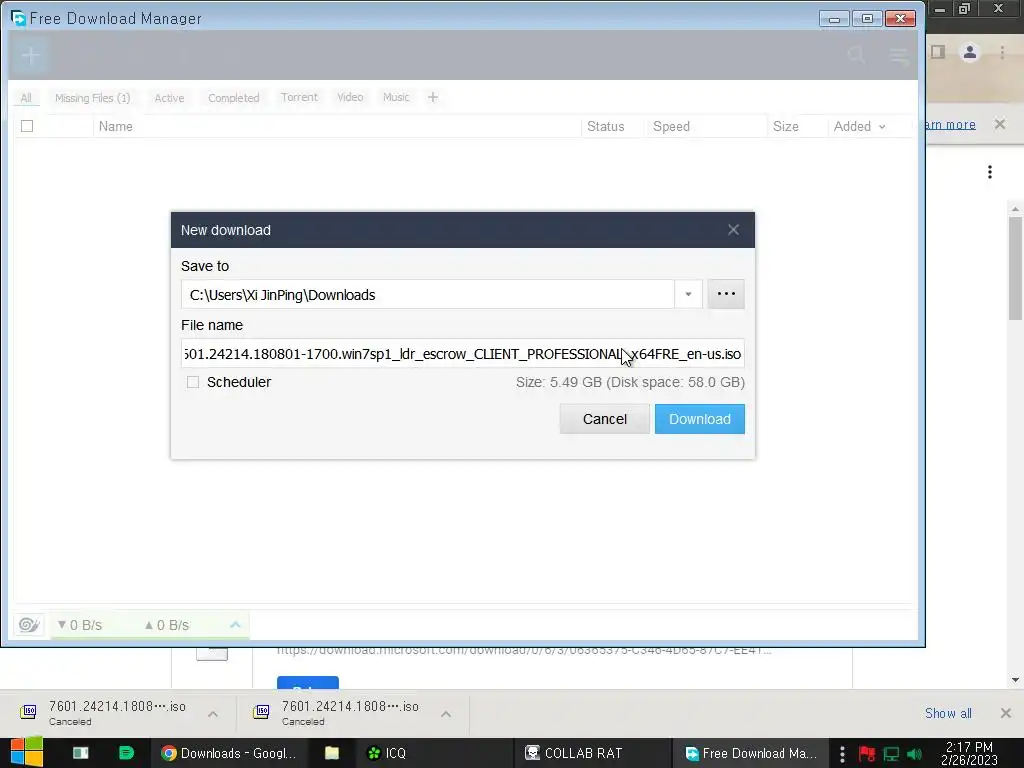
Task: Click the second canceled iso file icon in Chrome
Action: (261, 712)
